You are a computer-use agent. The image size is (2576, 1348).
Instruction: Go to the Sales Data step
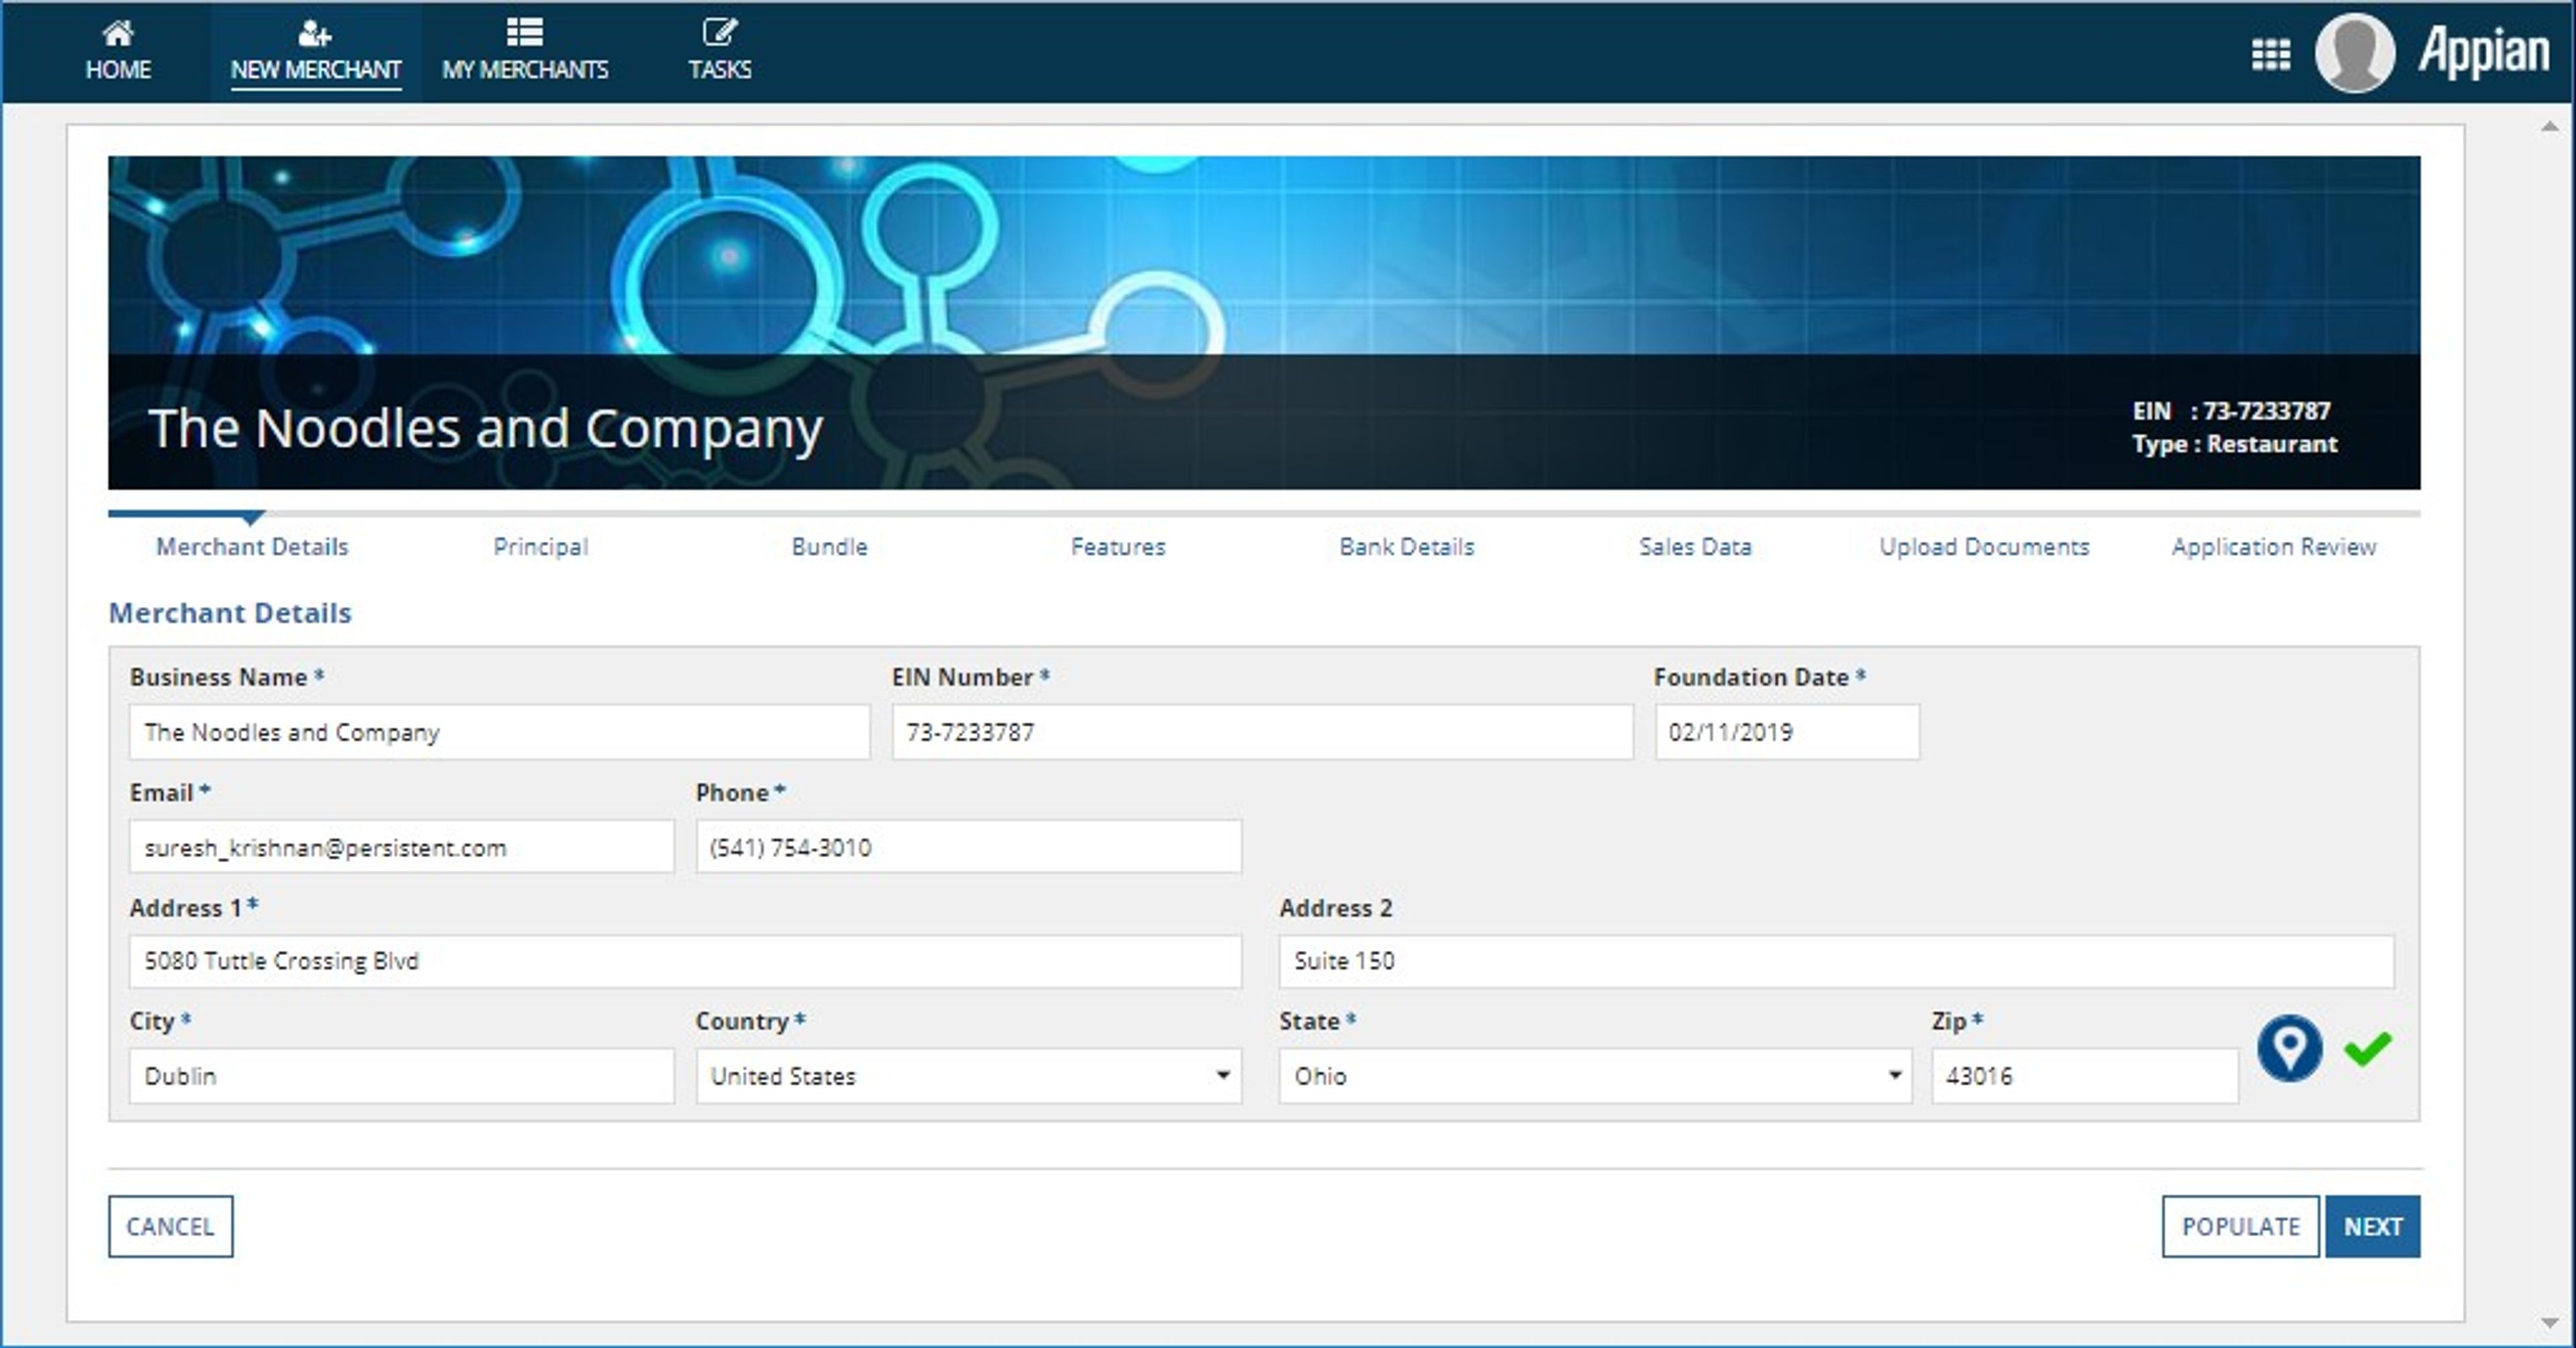coord(1695,546)
